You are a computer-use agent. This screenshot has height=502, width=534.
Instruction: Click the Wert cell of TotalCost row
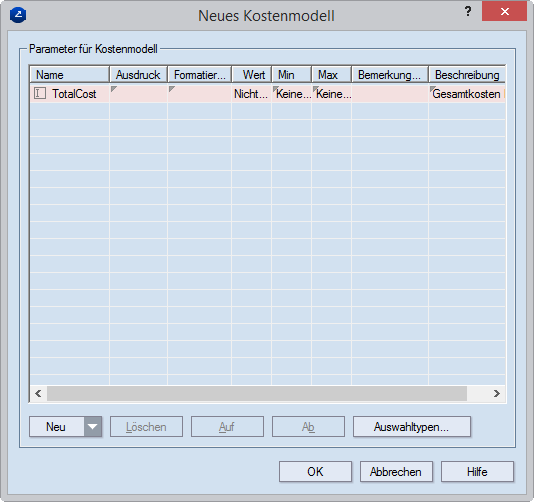click(251, 94)
